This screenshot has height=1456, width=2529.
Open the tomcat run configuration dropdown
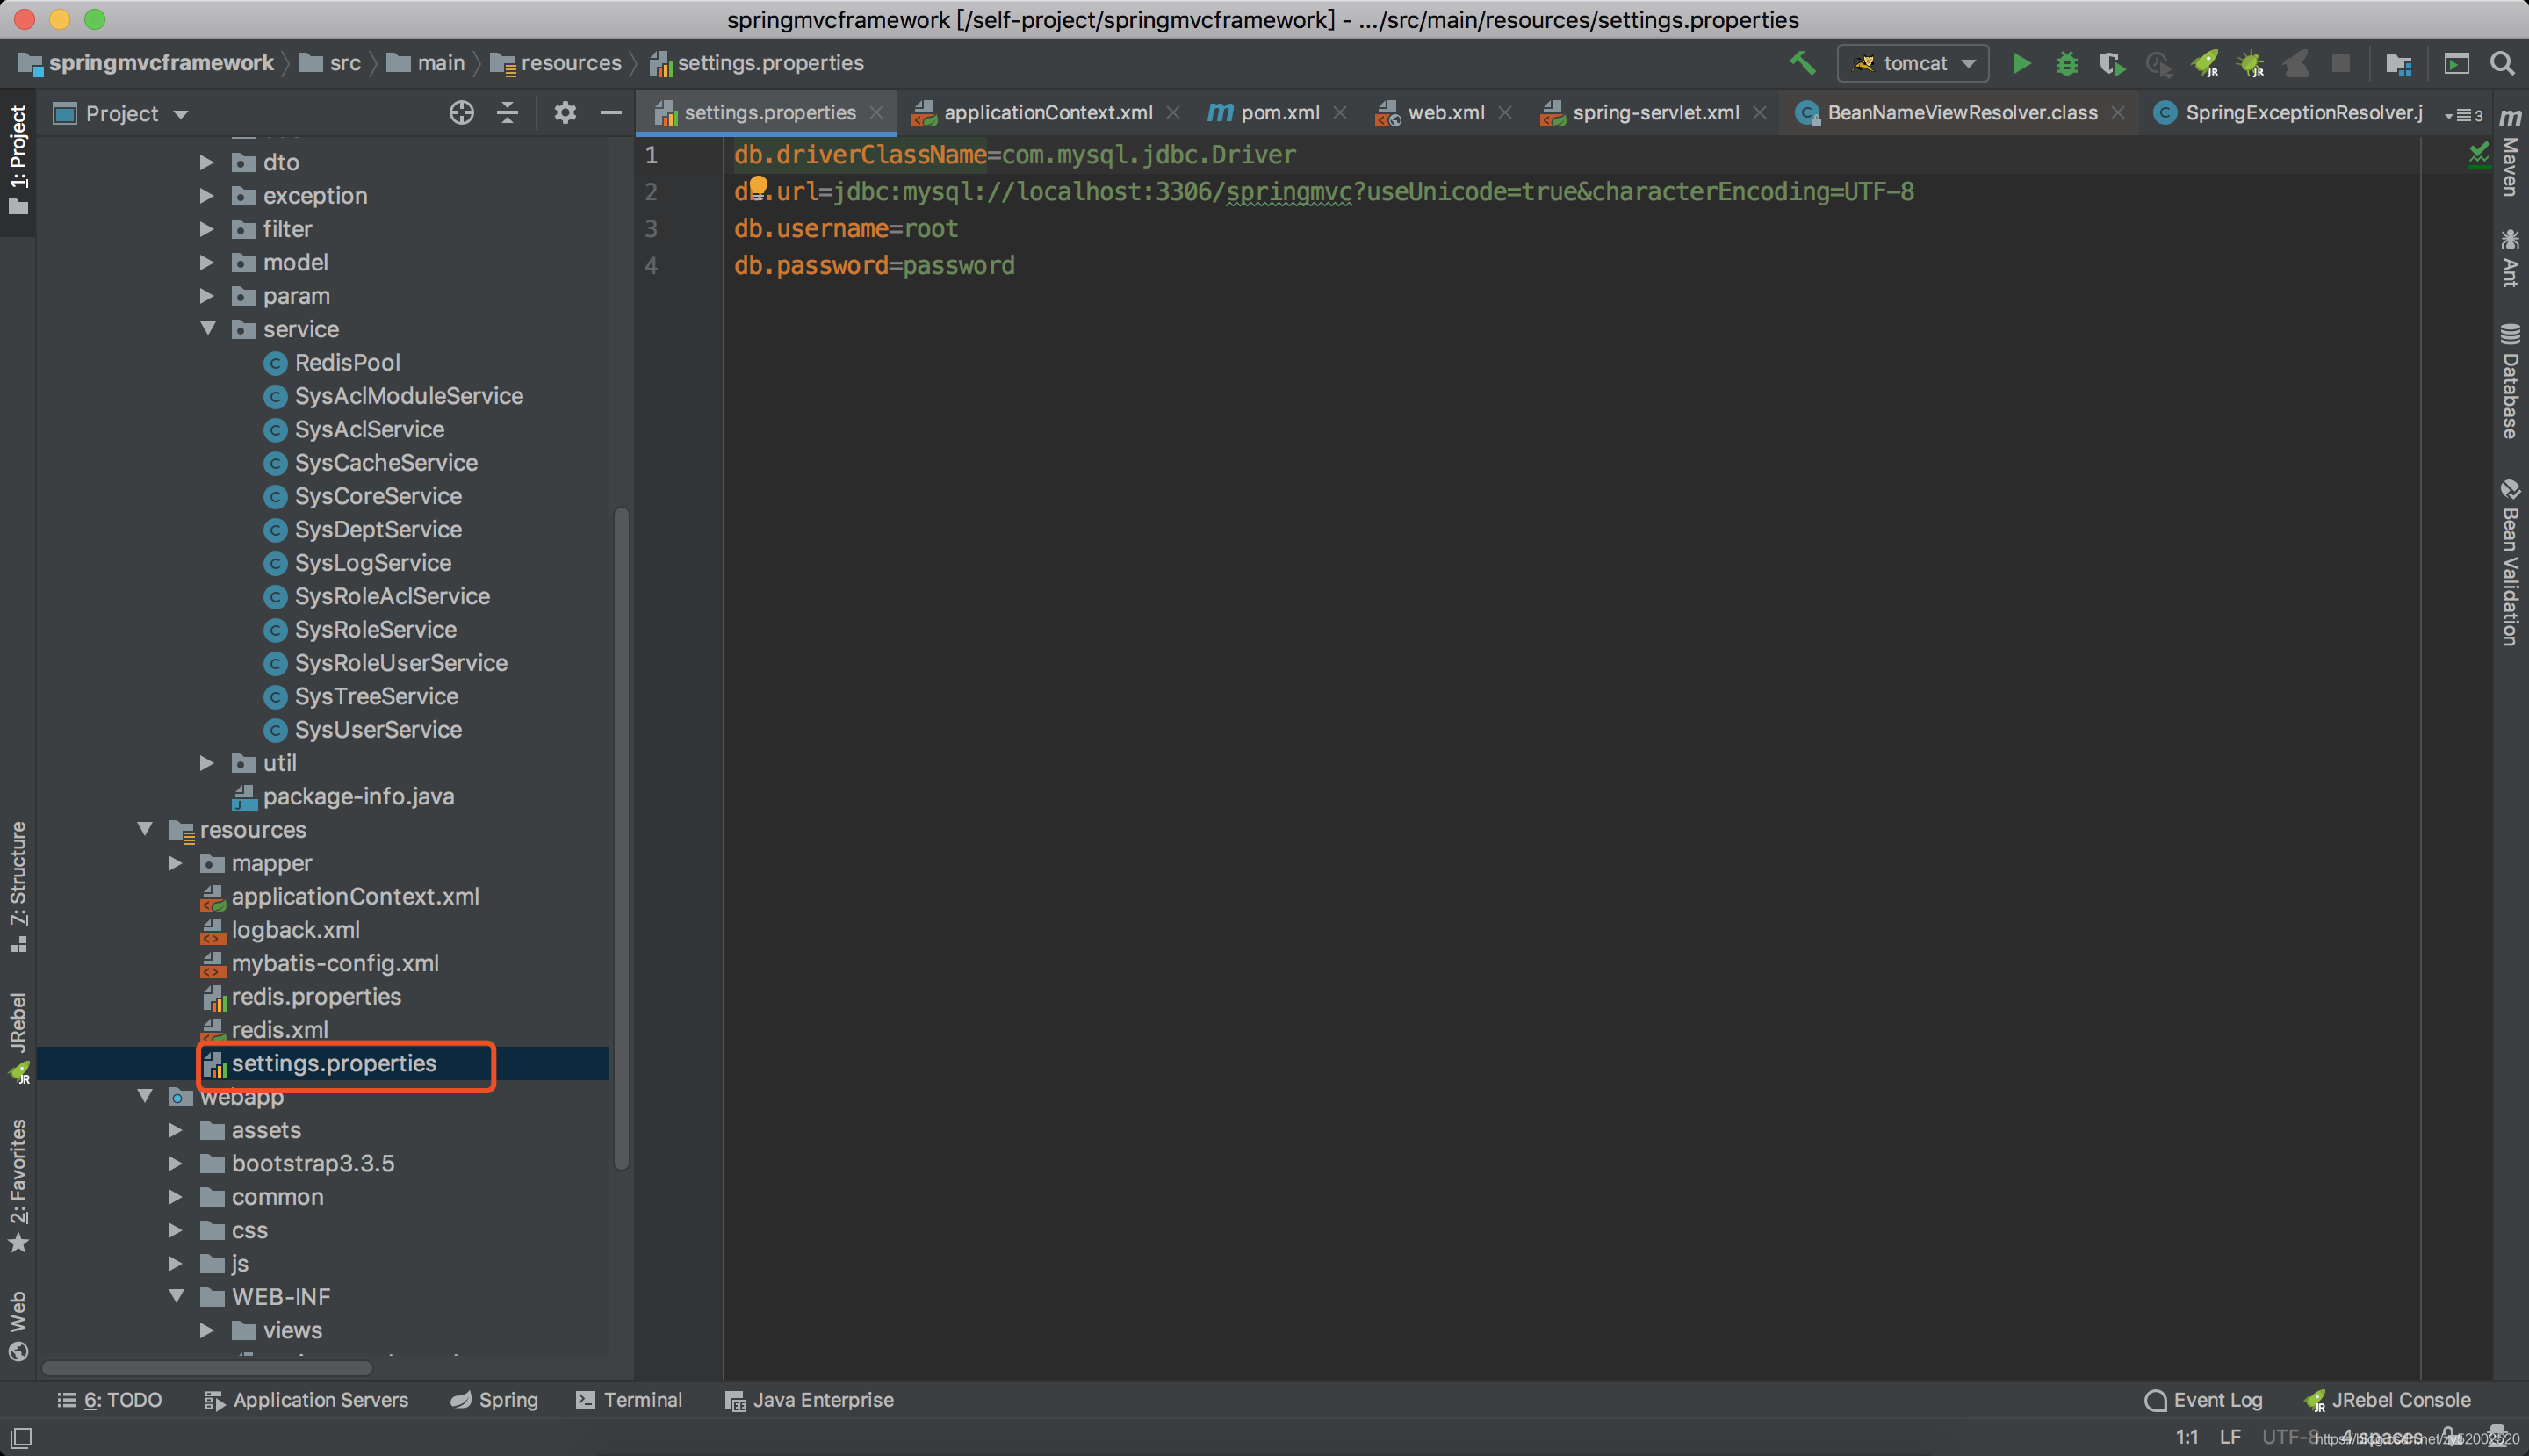coord(1912,63)
